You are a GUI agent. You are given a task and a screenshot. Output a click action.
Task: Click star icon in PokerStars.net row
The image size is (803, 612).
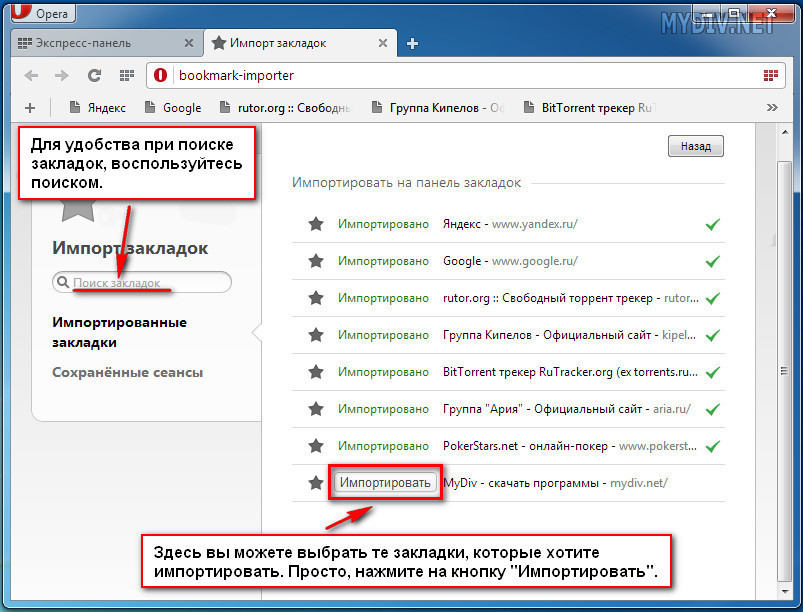[x=316, y=446]
